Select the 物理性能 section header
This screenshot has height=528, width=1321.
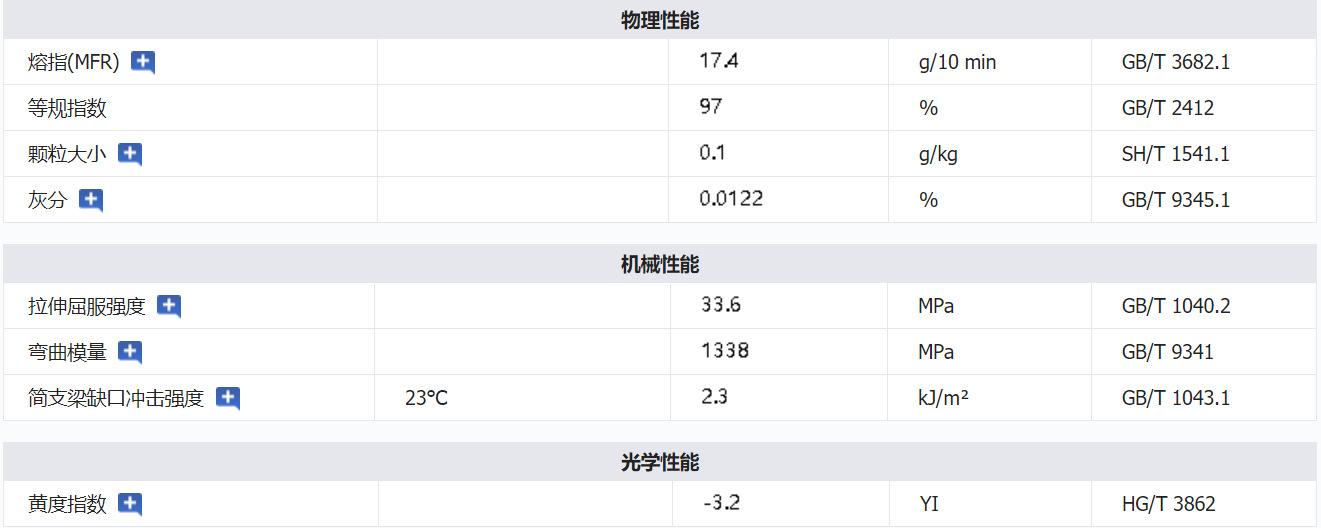click(660, 20)
